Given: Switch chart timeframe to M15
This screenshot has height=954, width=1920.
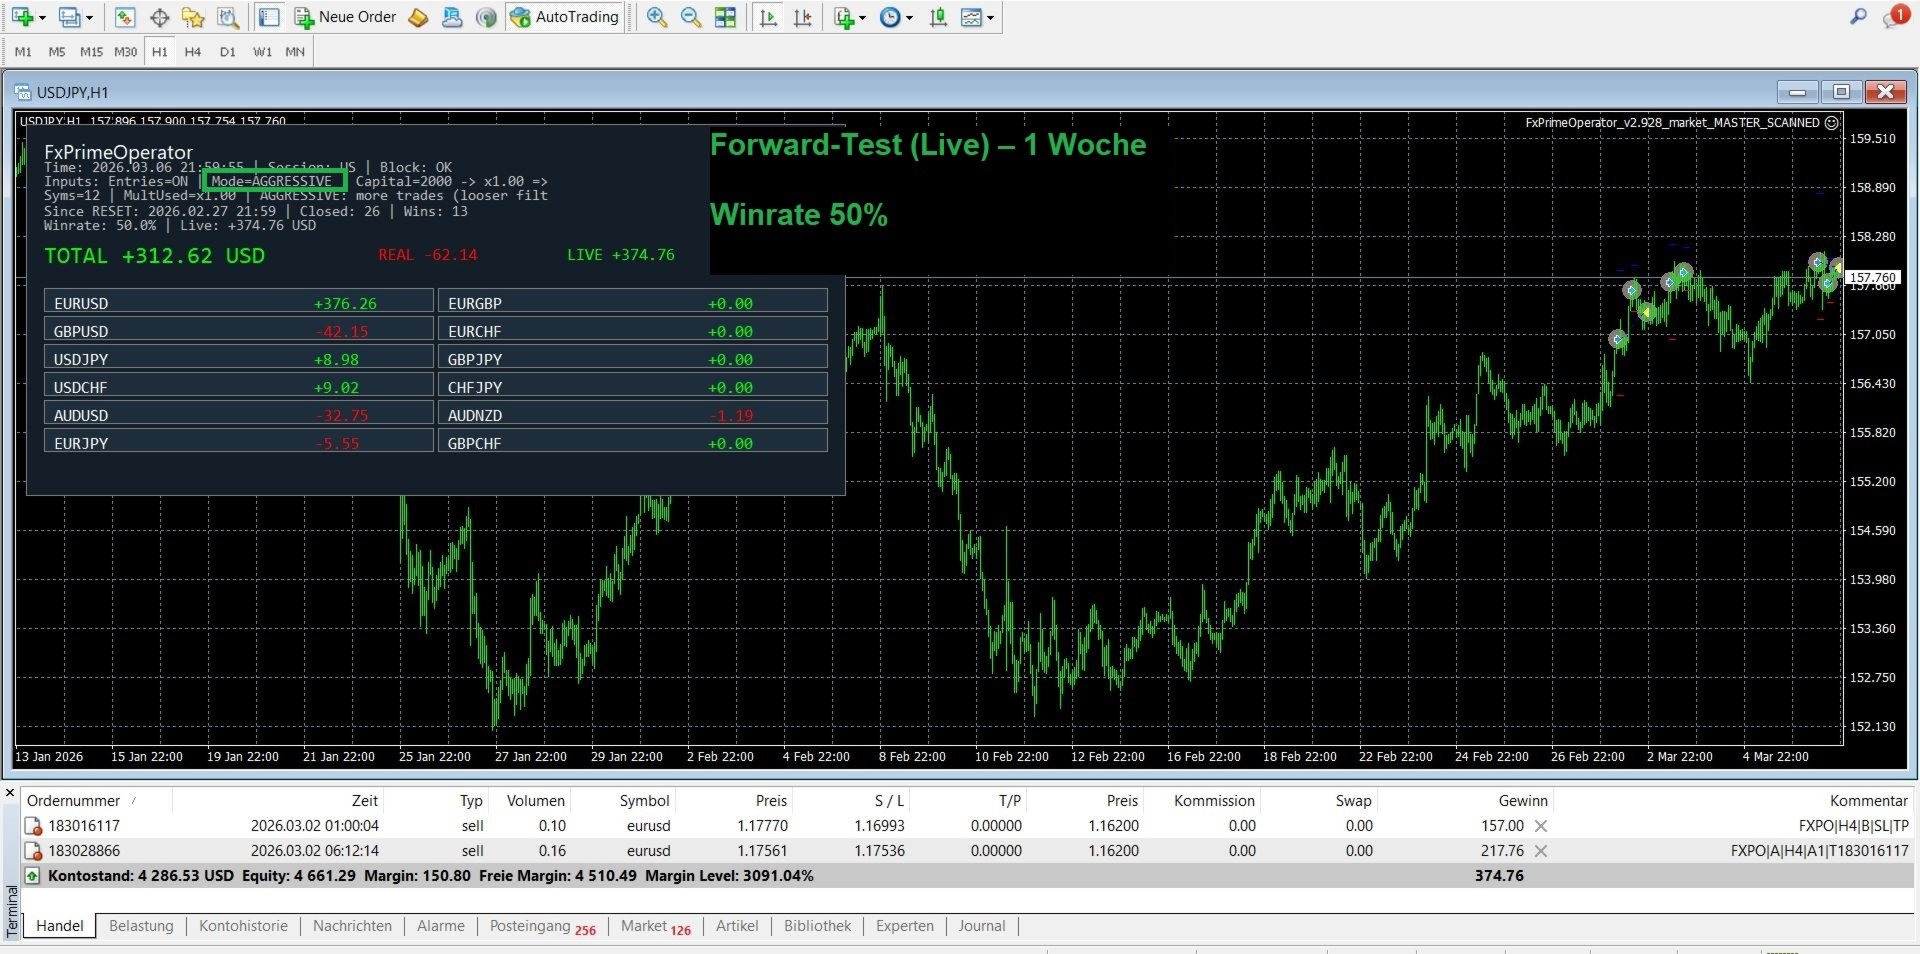Looking at the screenshot, I should 91,52.
